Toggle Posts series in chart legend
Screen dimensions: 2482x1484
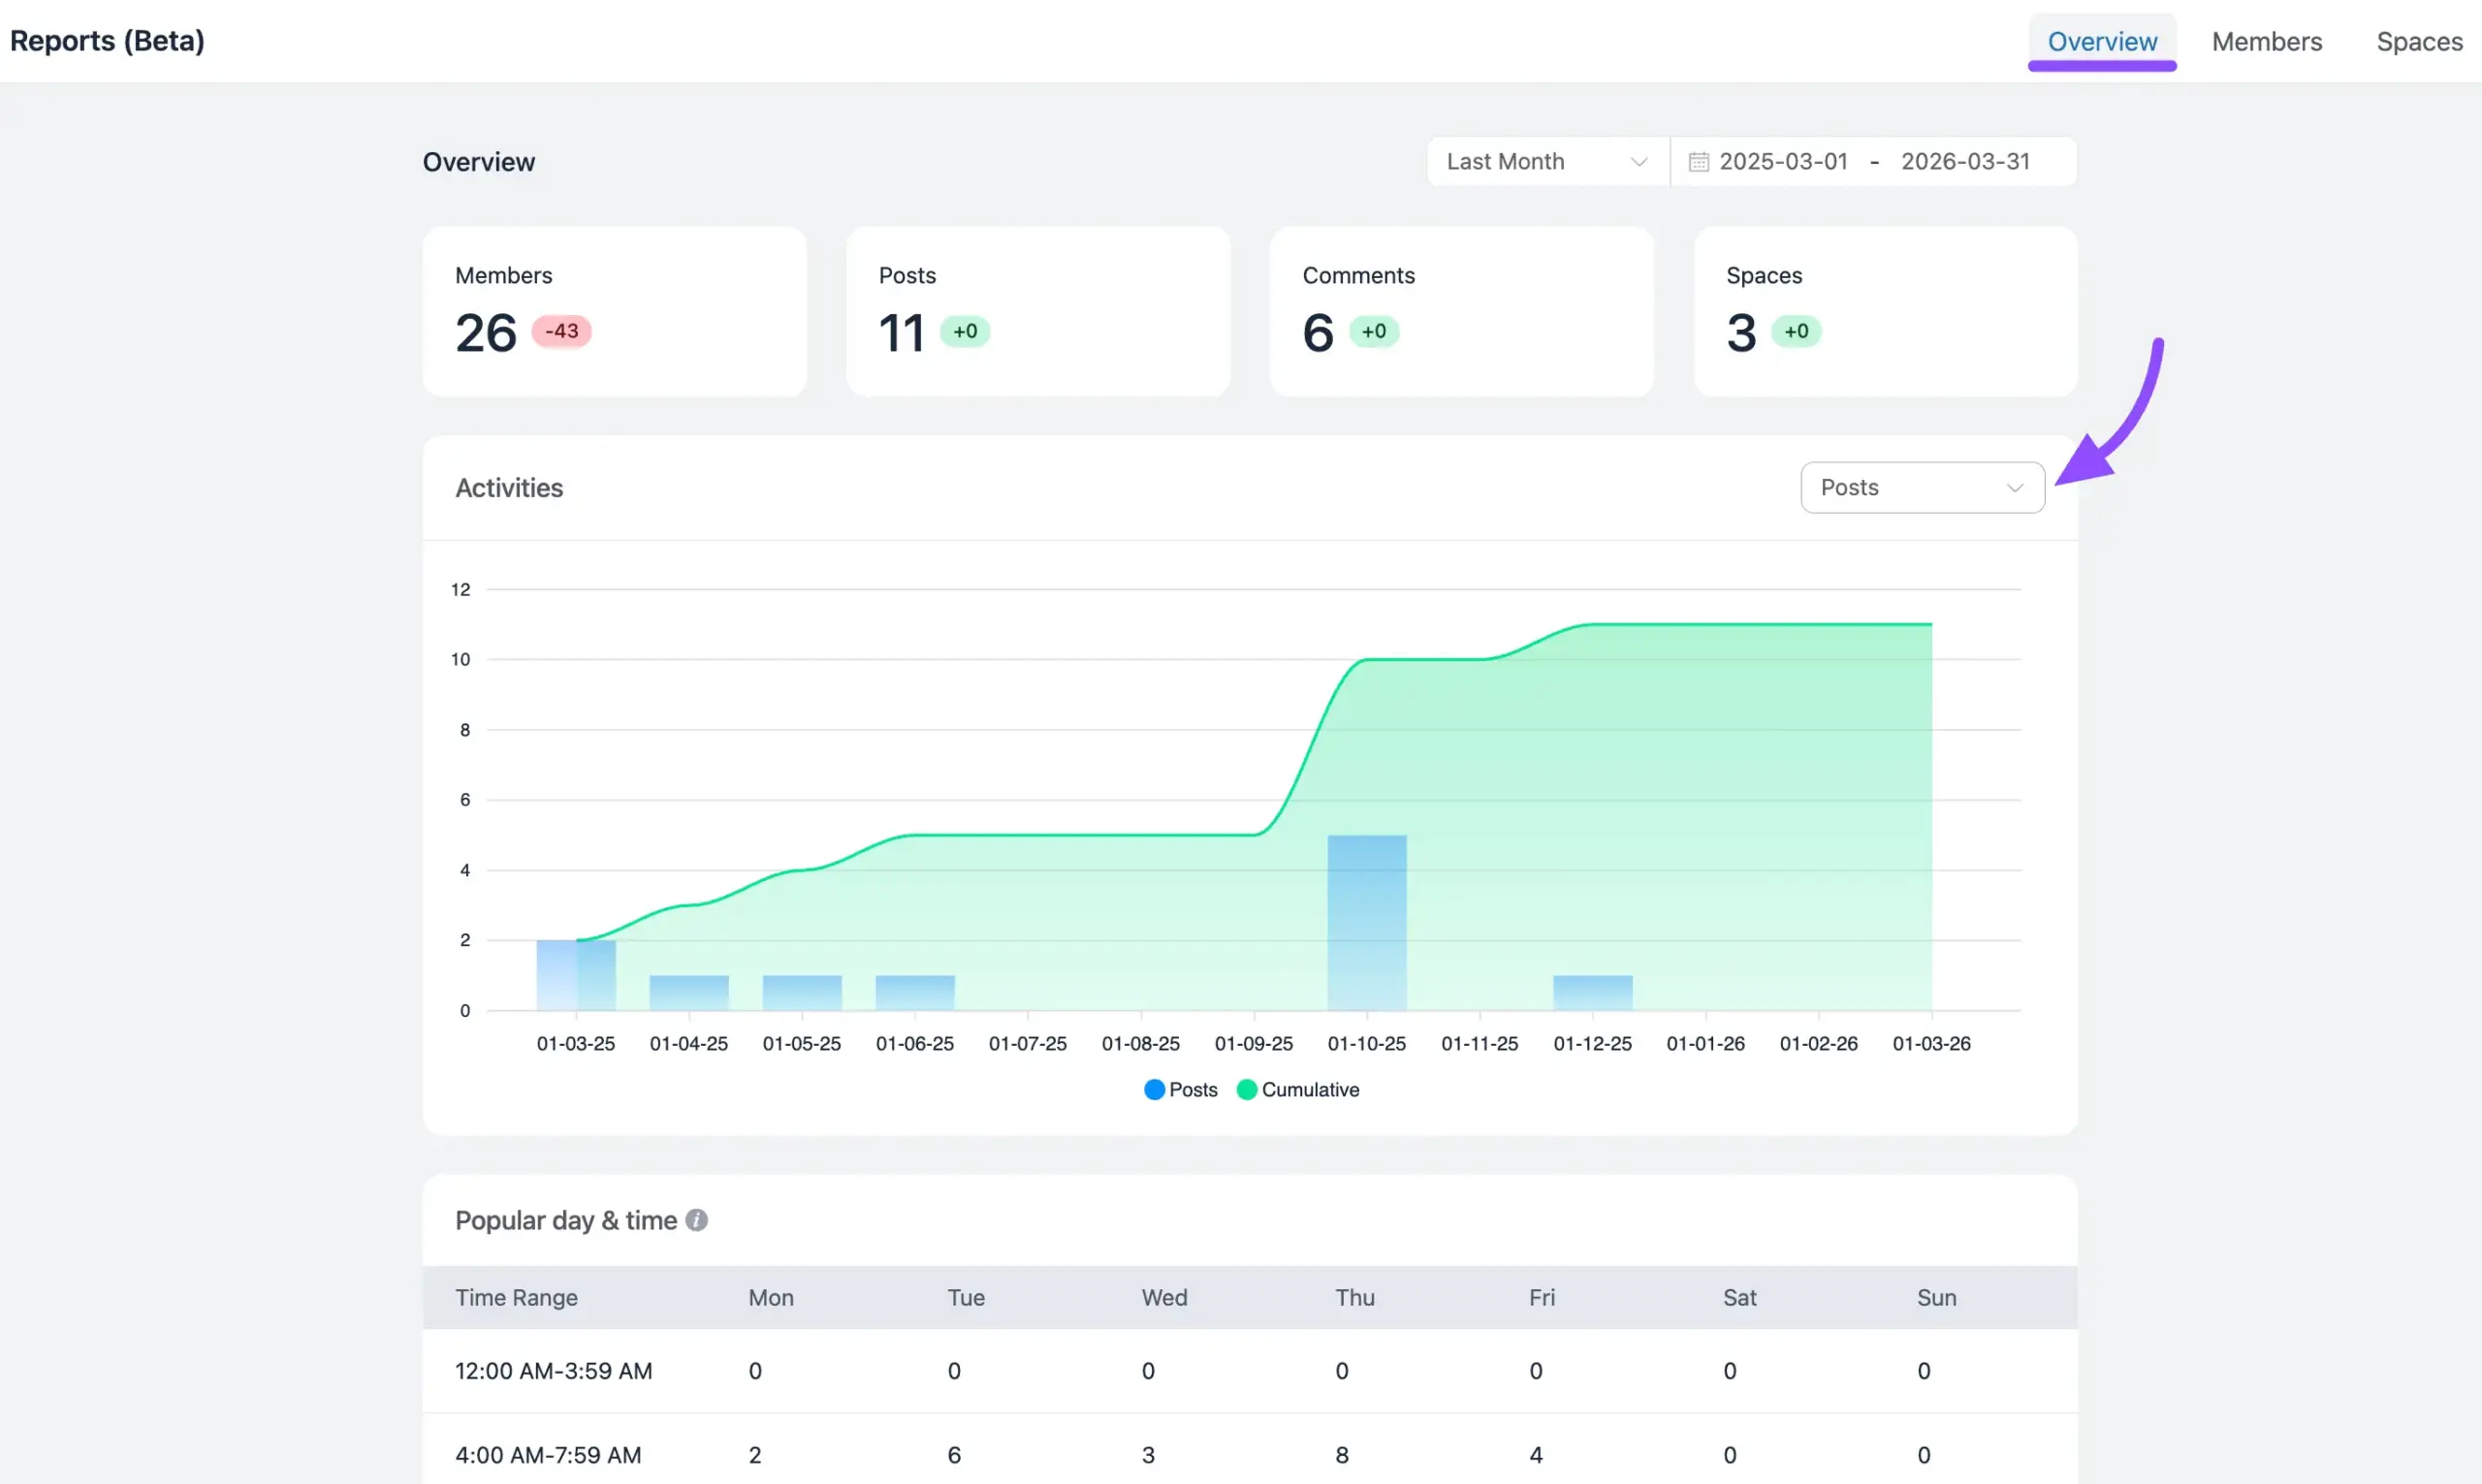[1192, 1090]
